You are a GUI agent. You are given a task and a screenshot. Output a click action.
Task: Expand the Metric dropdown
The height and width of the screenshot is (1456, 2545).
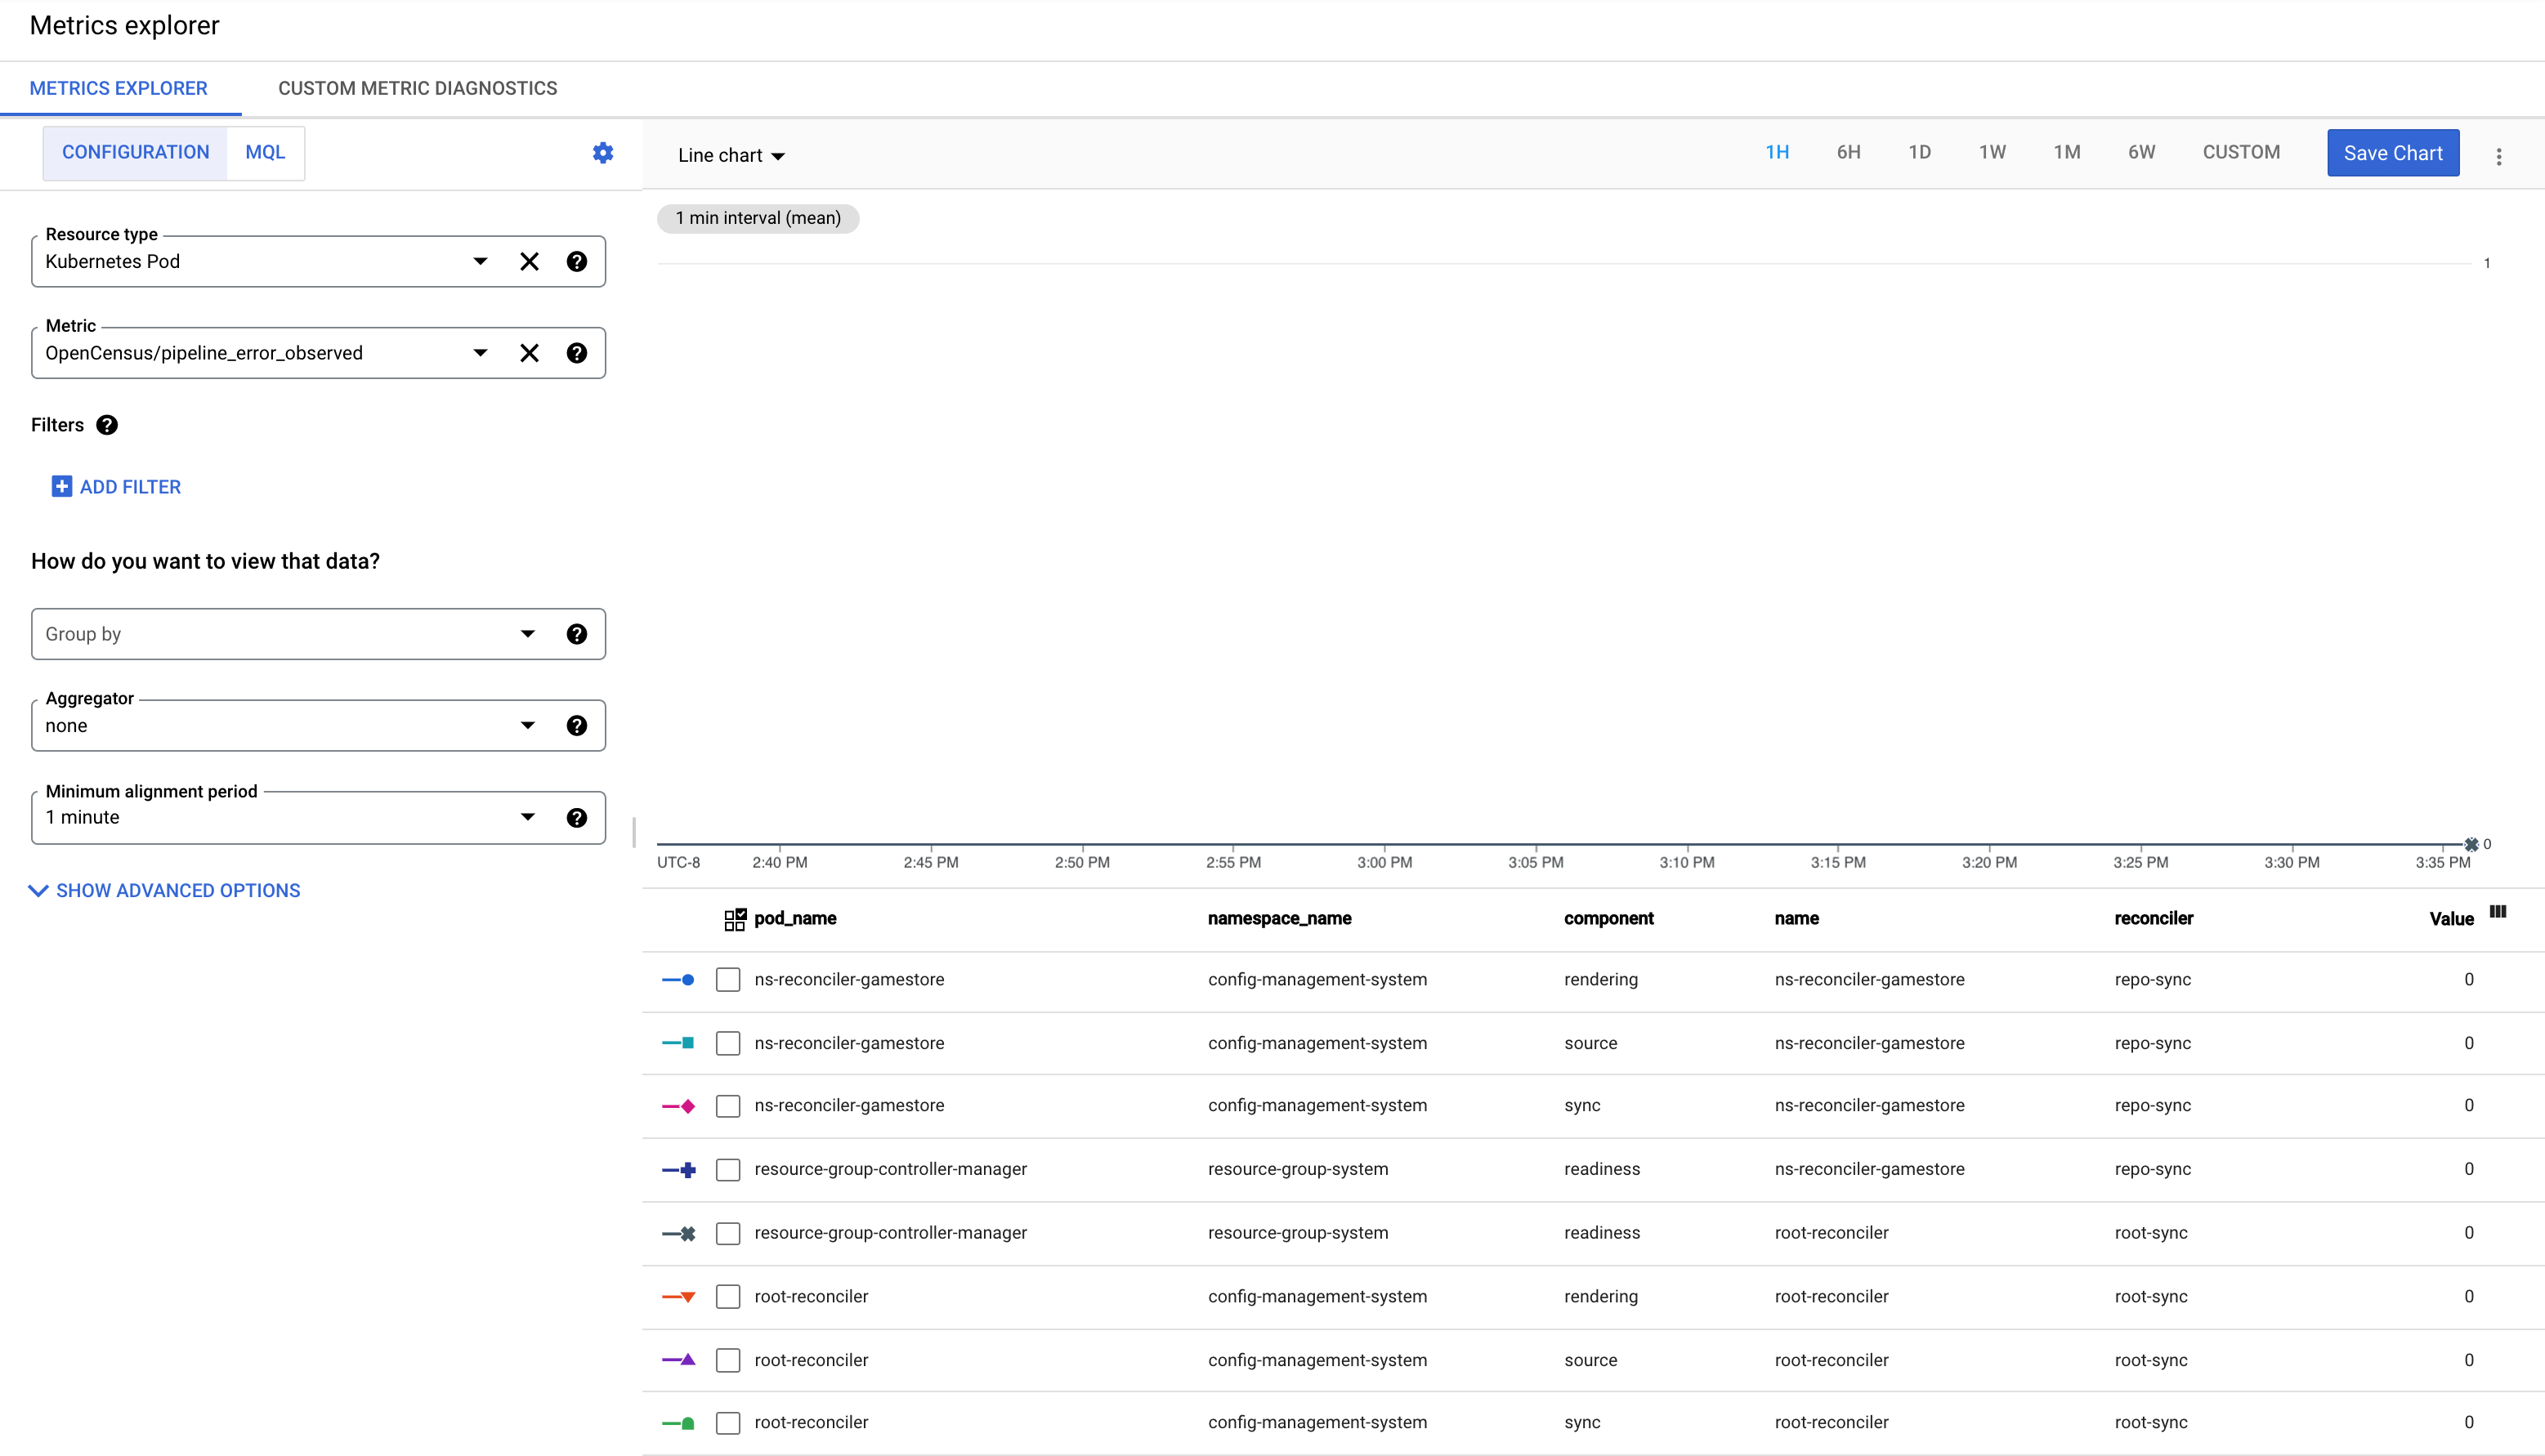(x=482, y=351)
